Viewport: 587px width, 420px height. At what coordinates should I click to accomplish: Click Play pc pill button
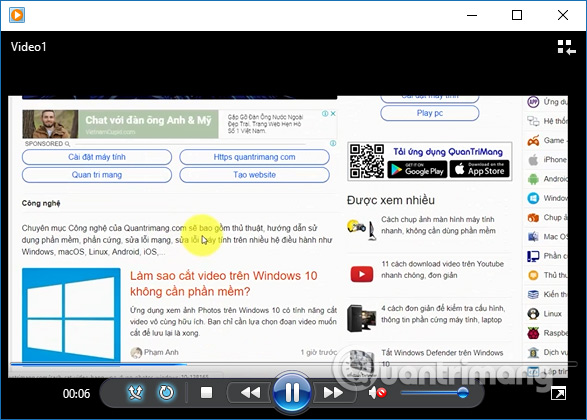tap(430, 113)
